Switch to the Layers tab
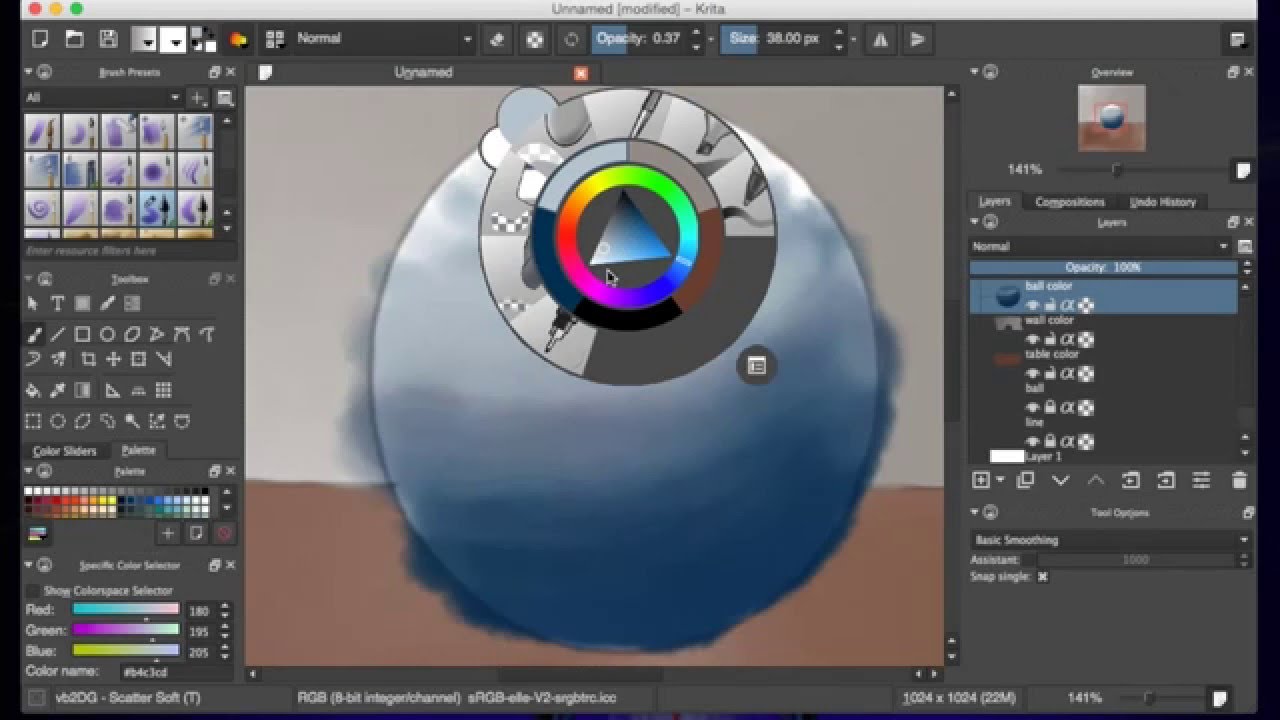Screen dimensions: 1280x720 click(x=994, y=201)
